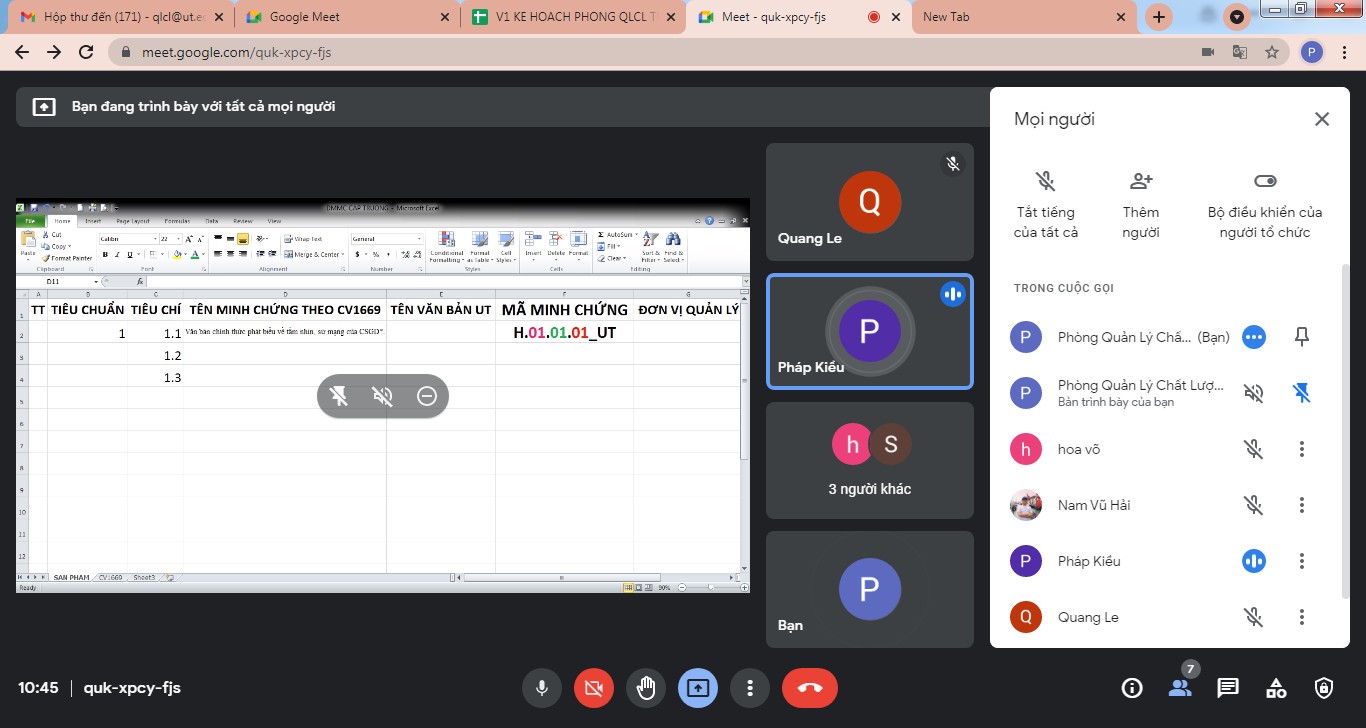Toggle the microphone button
The width and height of the screenshot is (1366, 728).
click(x=542, y=688)
